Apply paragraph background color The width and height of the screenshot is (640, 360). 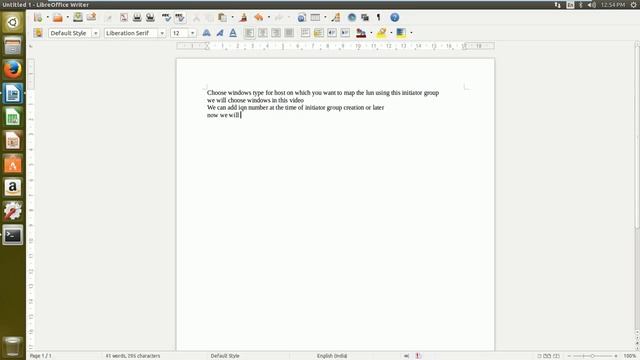[401, 33]
